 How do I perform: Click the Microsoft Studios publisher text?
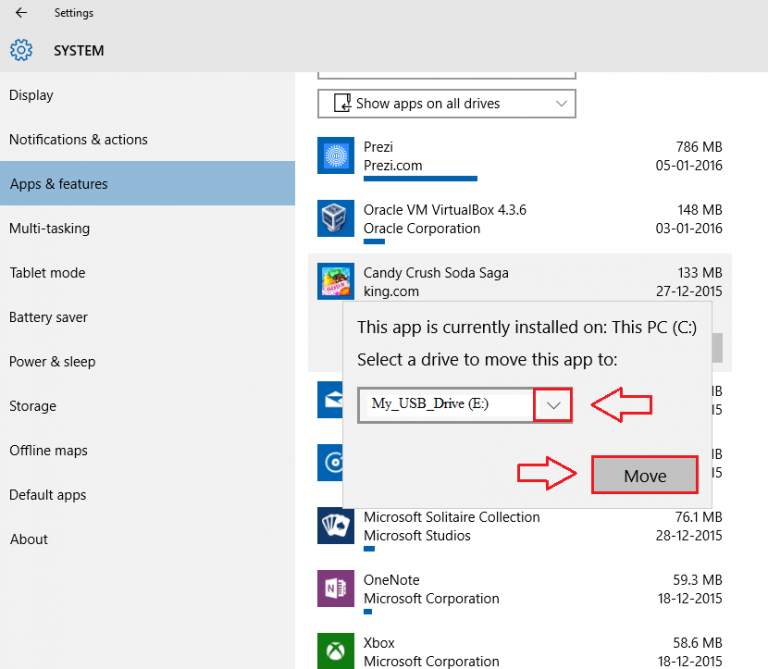pyautogui.click(x=417, y=536)
